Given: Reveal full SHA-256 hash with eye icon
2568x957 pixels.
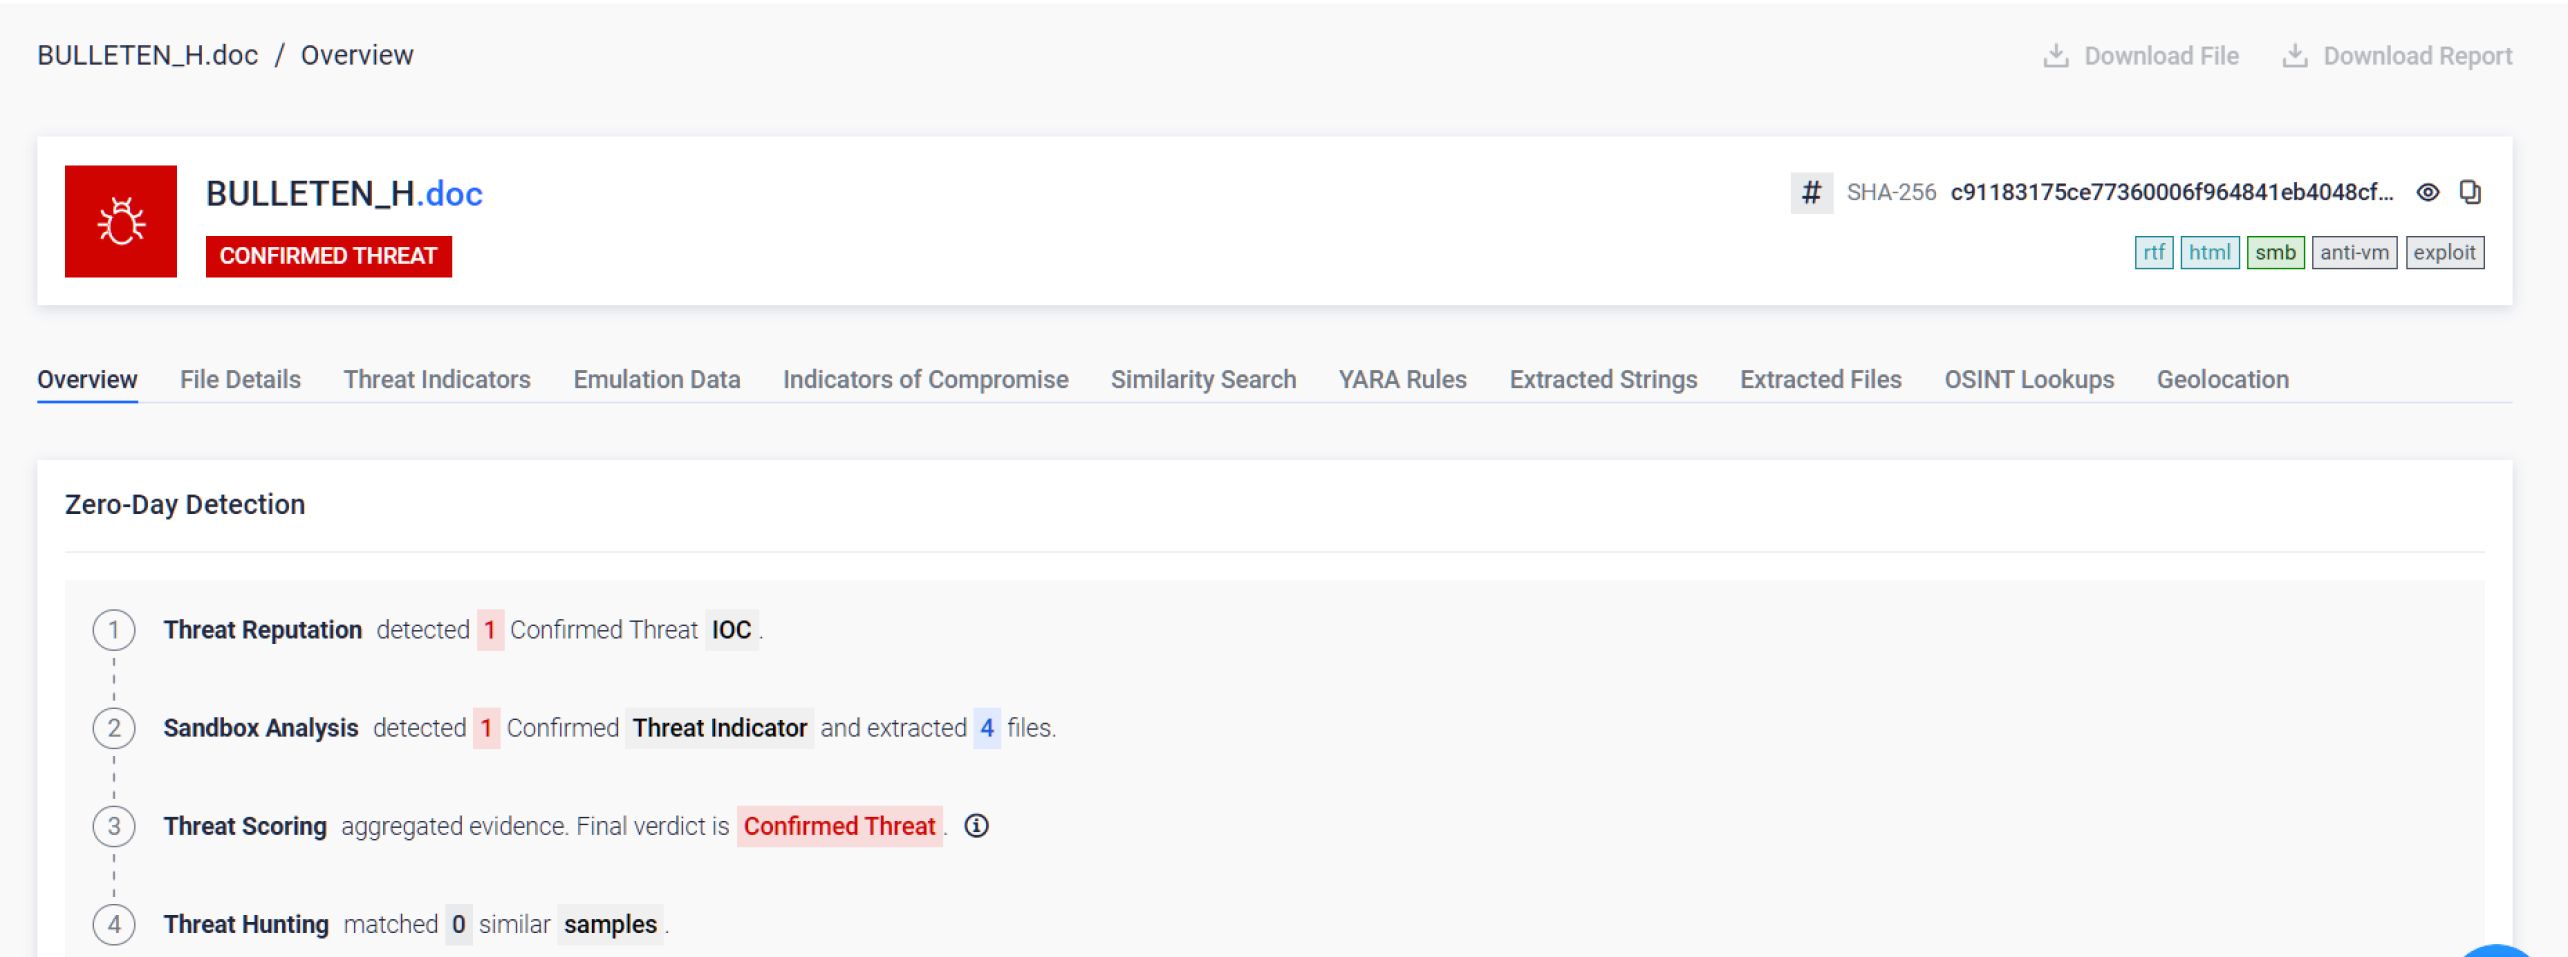Looking at the screenshot, I should [2427, 192].
